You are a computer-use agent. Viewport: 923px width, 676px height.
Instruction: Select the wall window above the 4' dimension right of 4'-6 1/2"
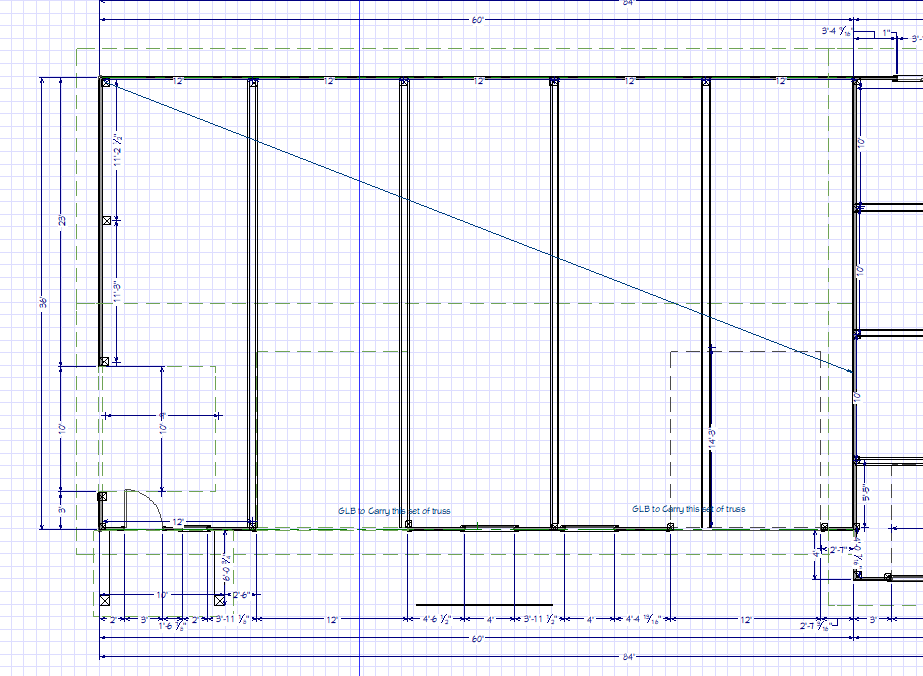click(490, 528)
